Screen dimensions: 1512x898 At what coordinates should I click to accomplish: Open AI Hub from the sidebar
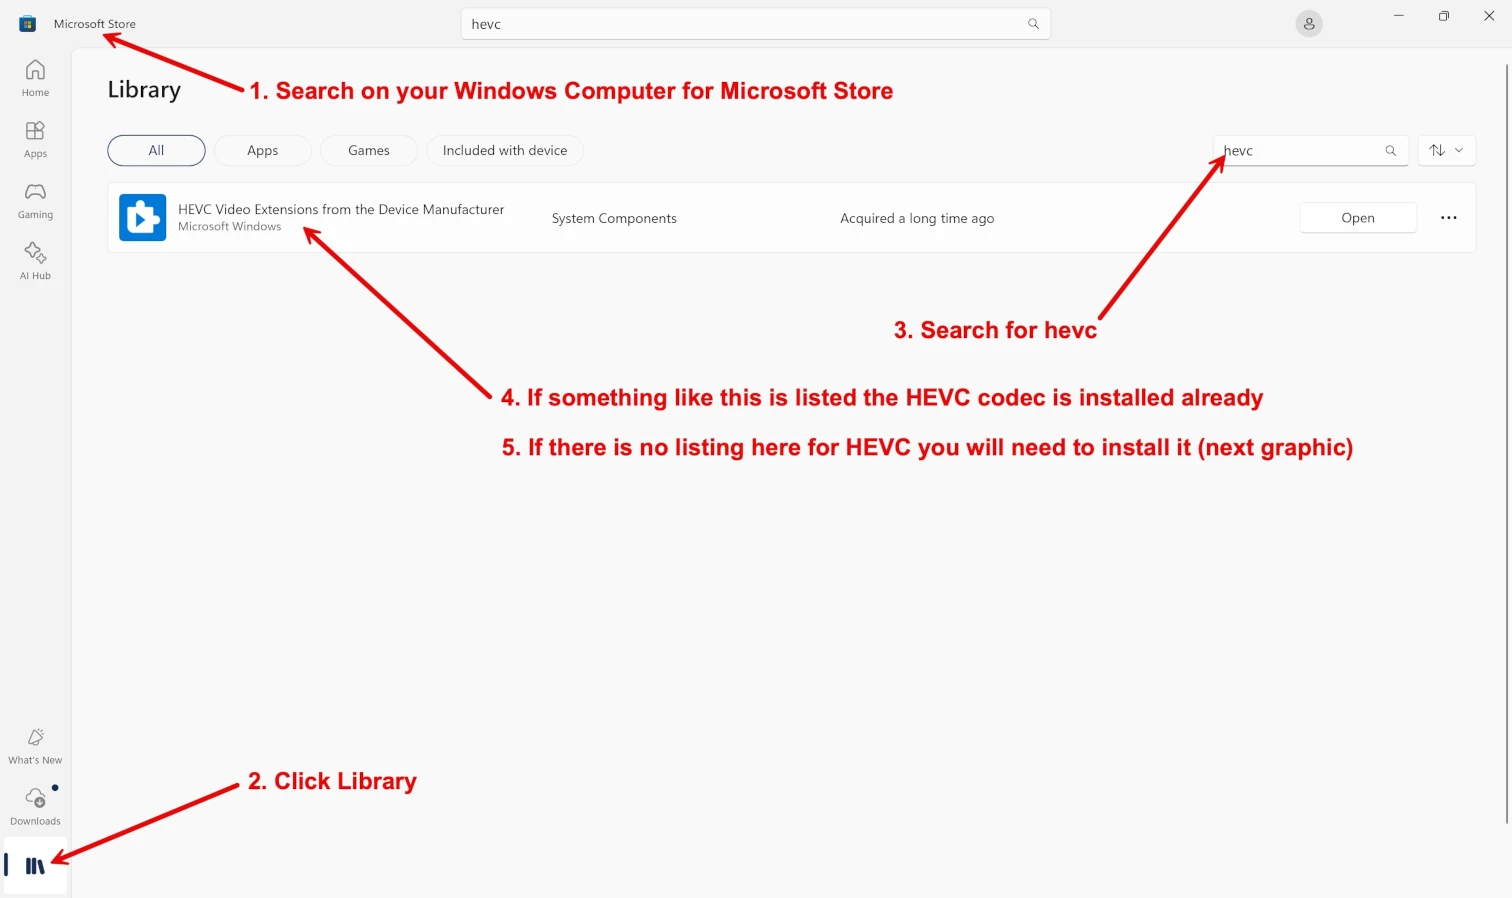point(35,261)
